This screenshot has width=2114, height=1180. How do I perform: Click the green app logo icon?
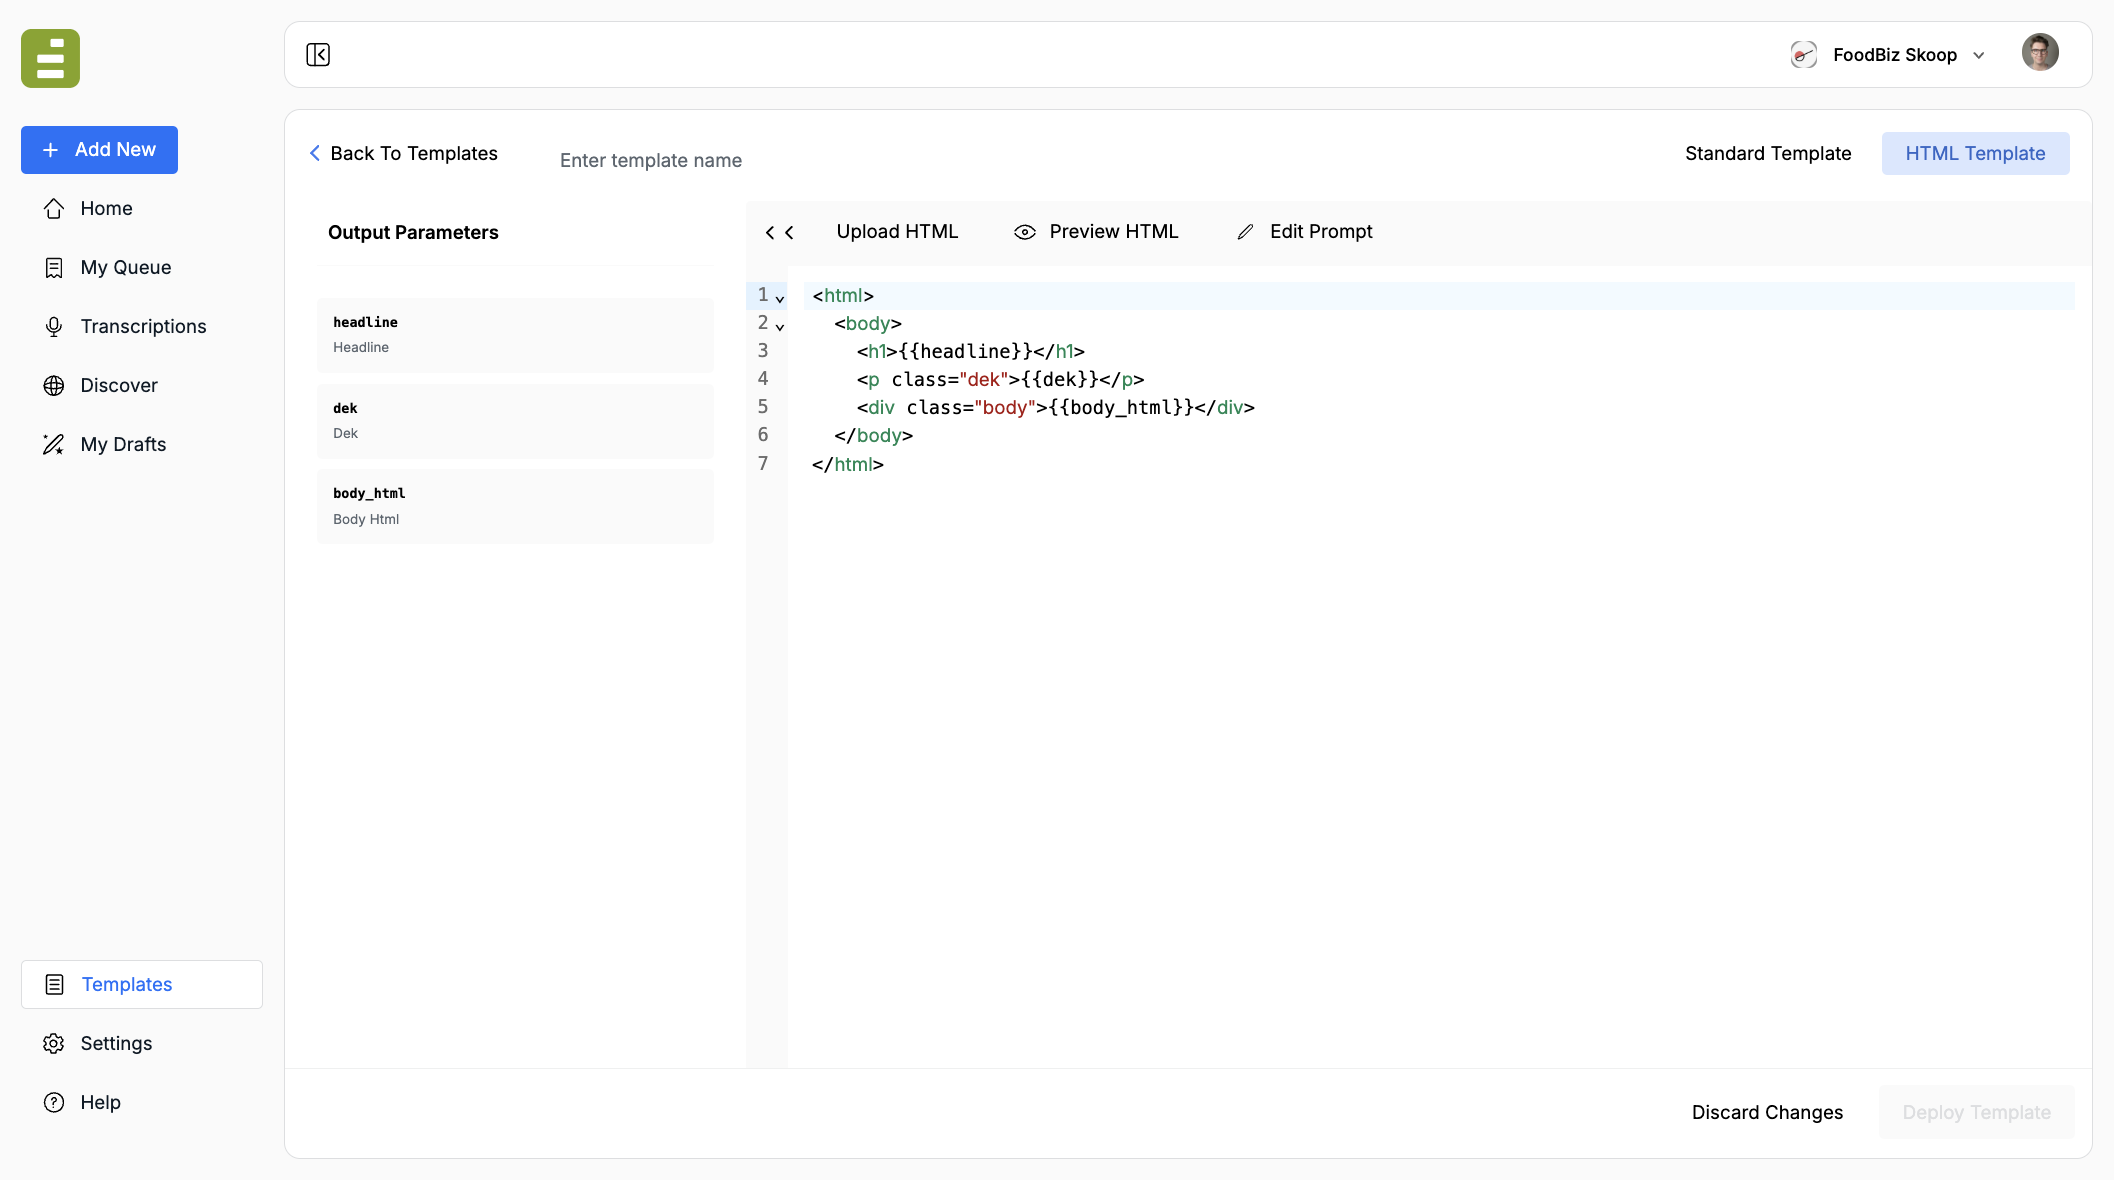[x=50, y=58]
